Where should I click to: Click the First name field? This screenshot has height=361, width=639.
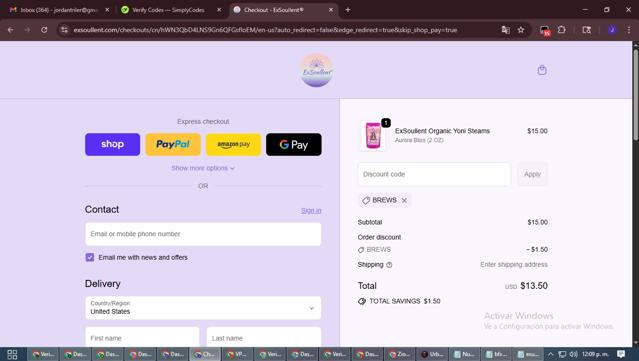tap(142, 338)
